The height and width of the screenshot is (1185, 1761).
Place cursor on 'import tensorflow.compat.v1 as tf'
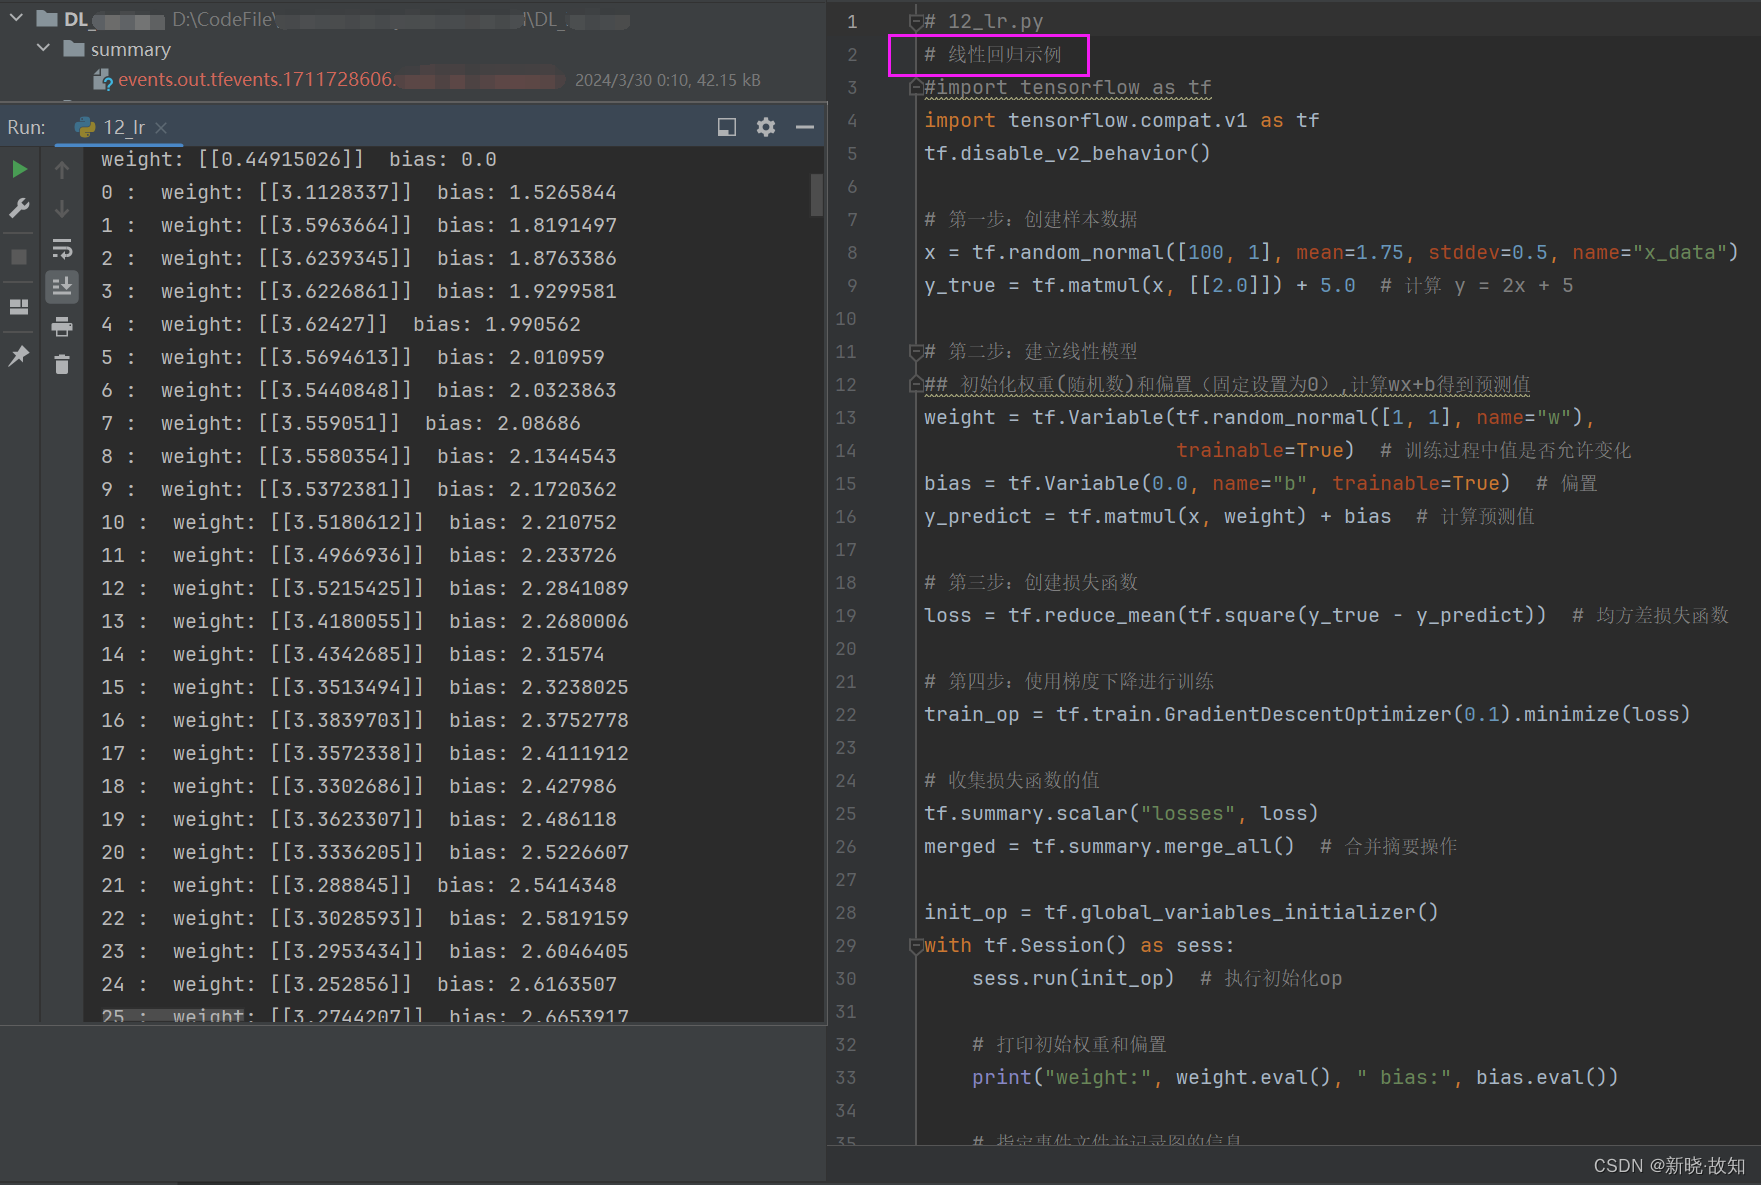click(x=1121, y=121)
